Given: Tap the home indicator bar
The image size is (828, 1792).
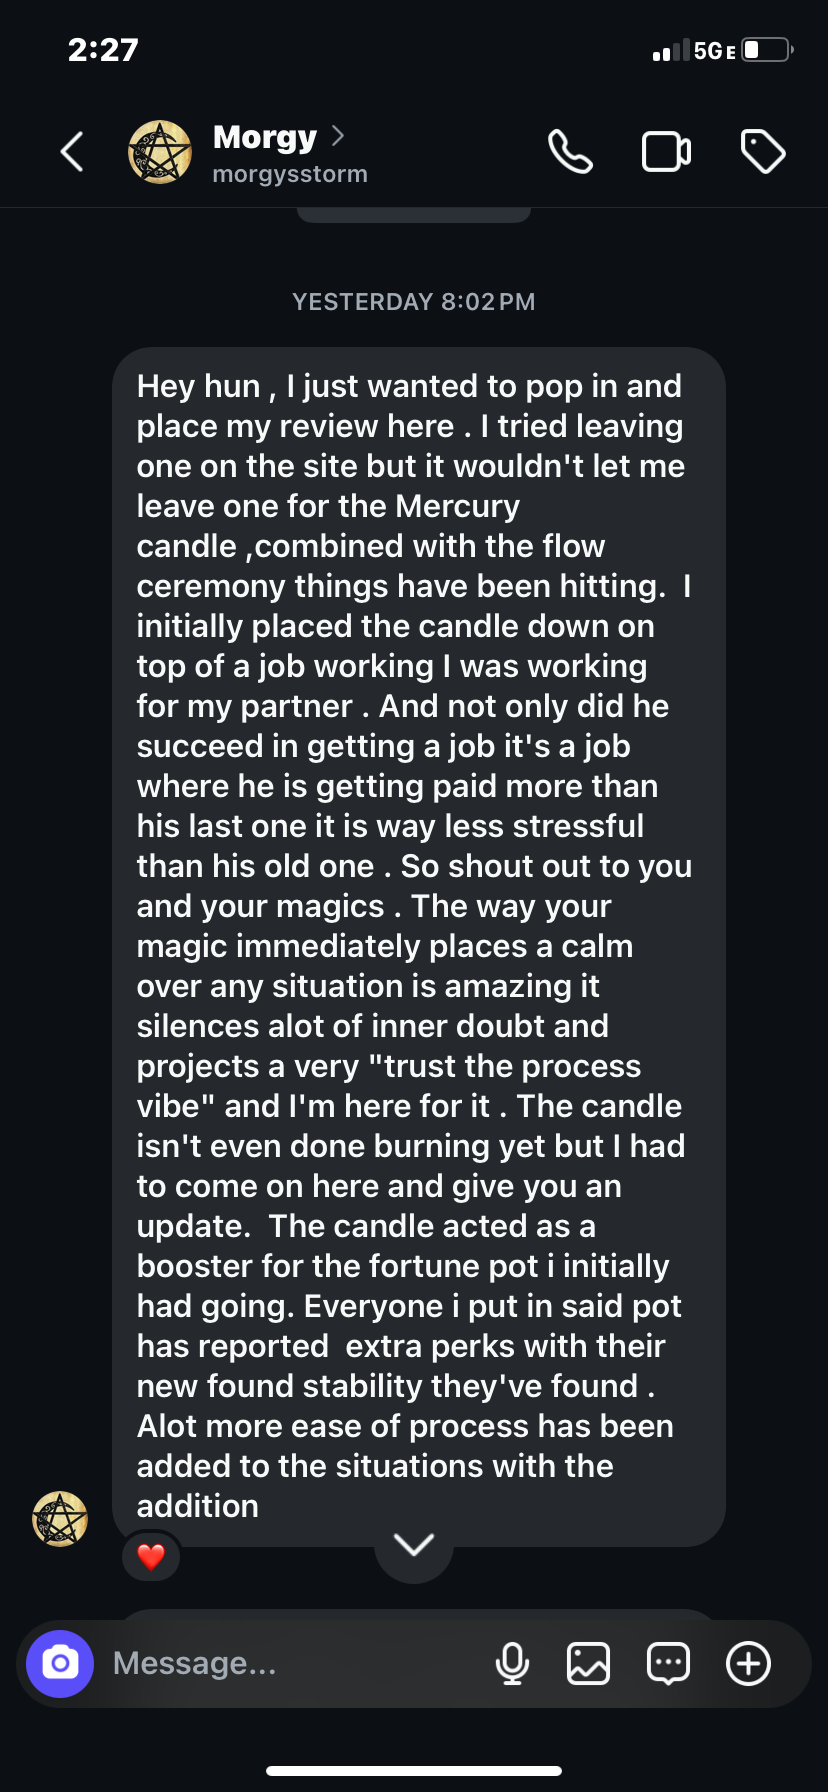Looking at the screenshot, I should coord(414,1770).
